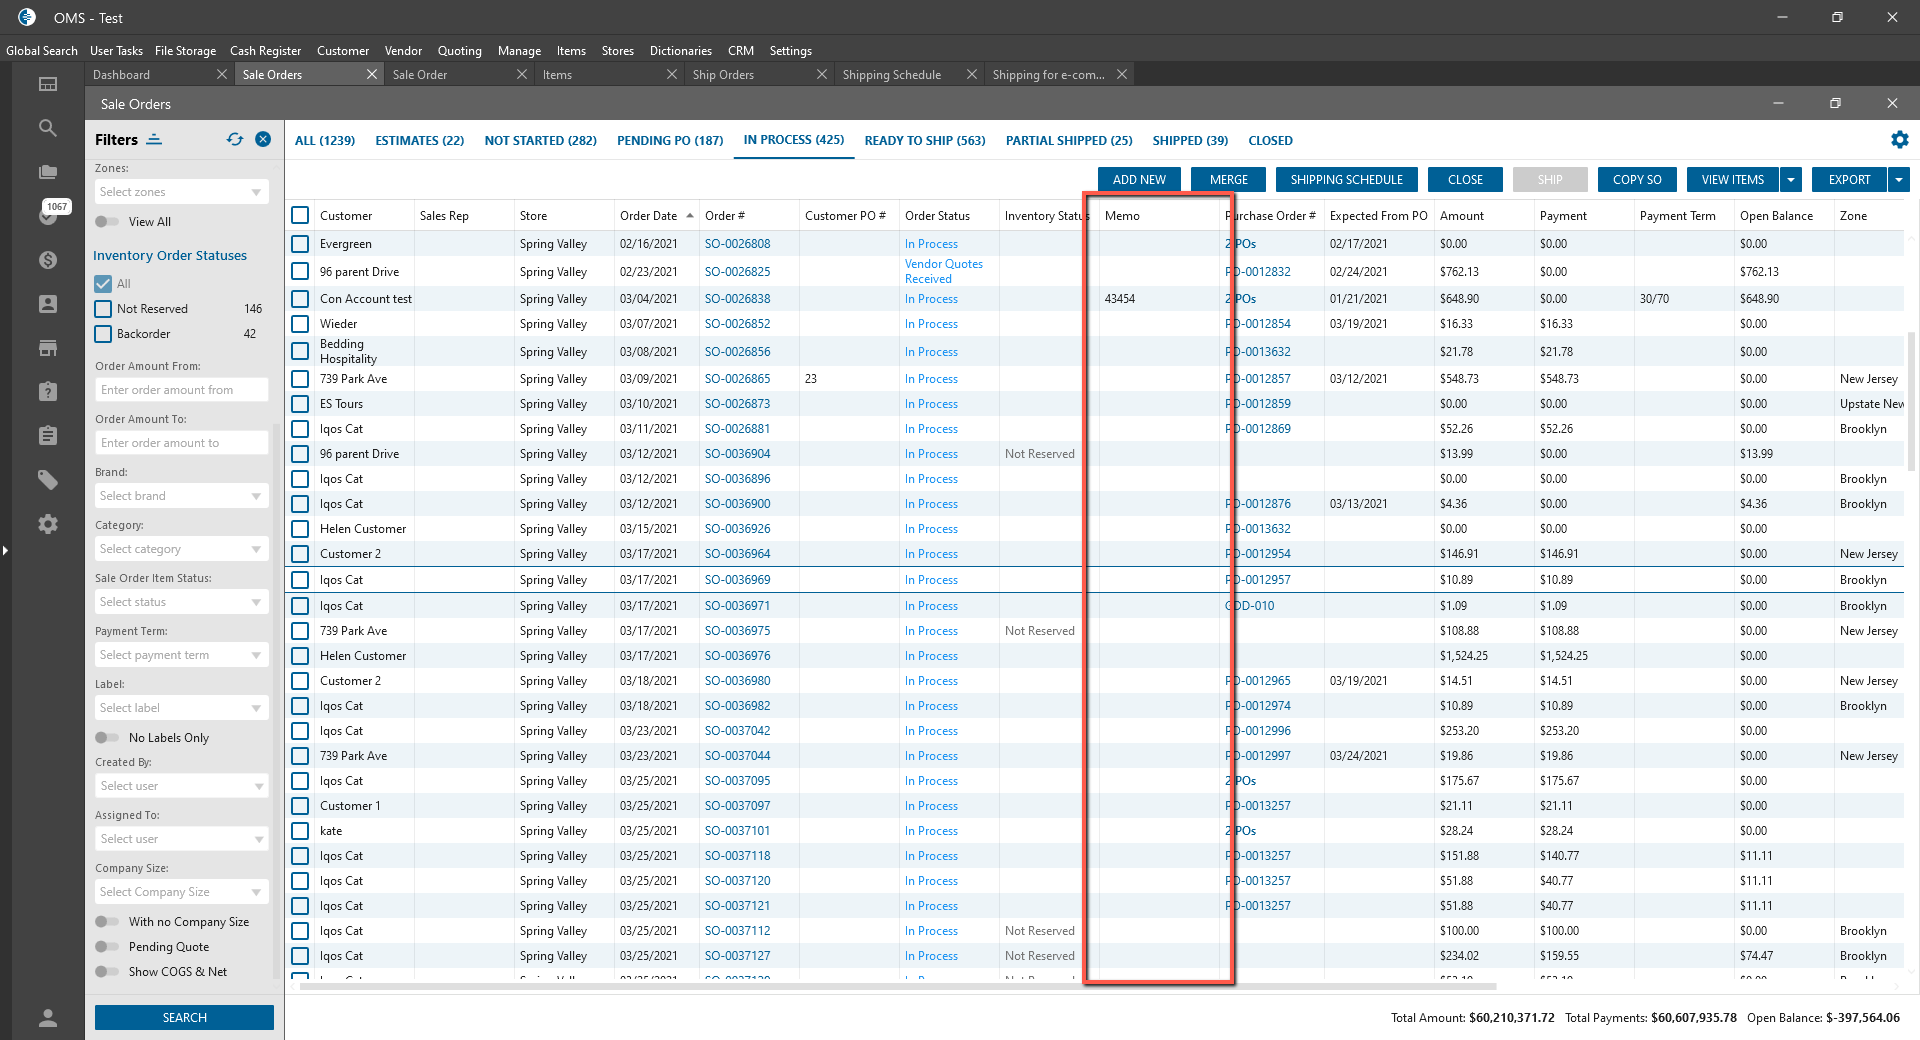Expand the Select brand dropdown
Viewport: 1920px width, 1040px height.
click(181, 496)
